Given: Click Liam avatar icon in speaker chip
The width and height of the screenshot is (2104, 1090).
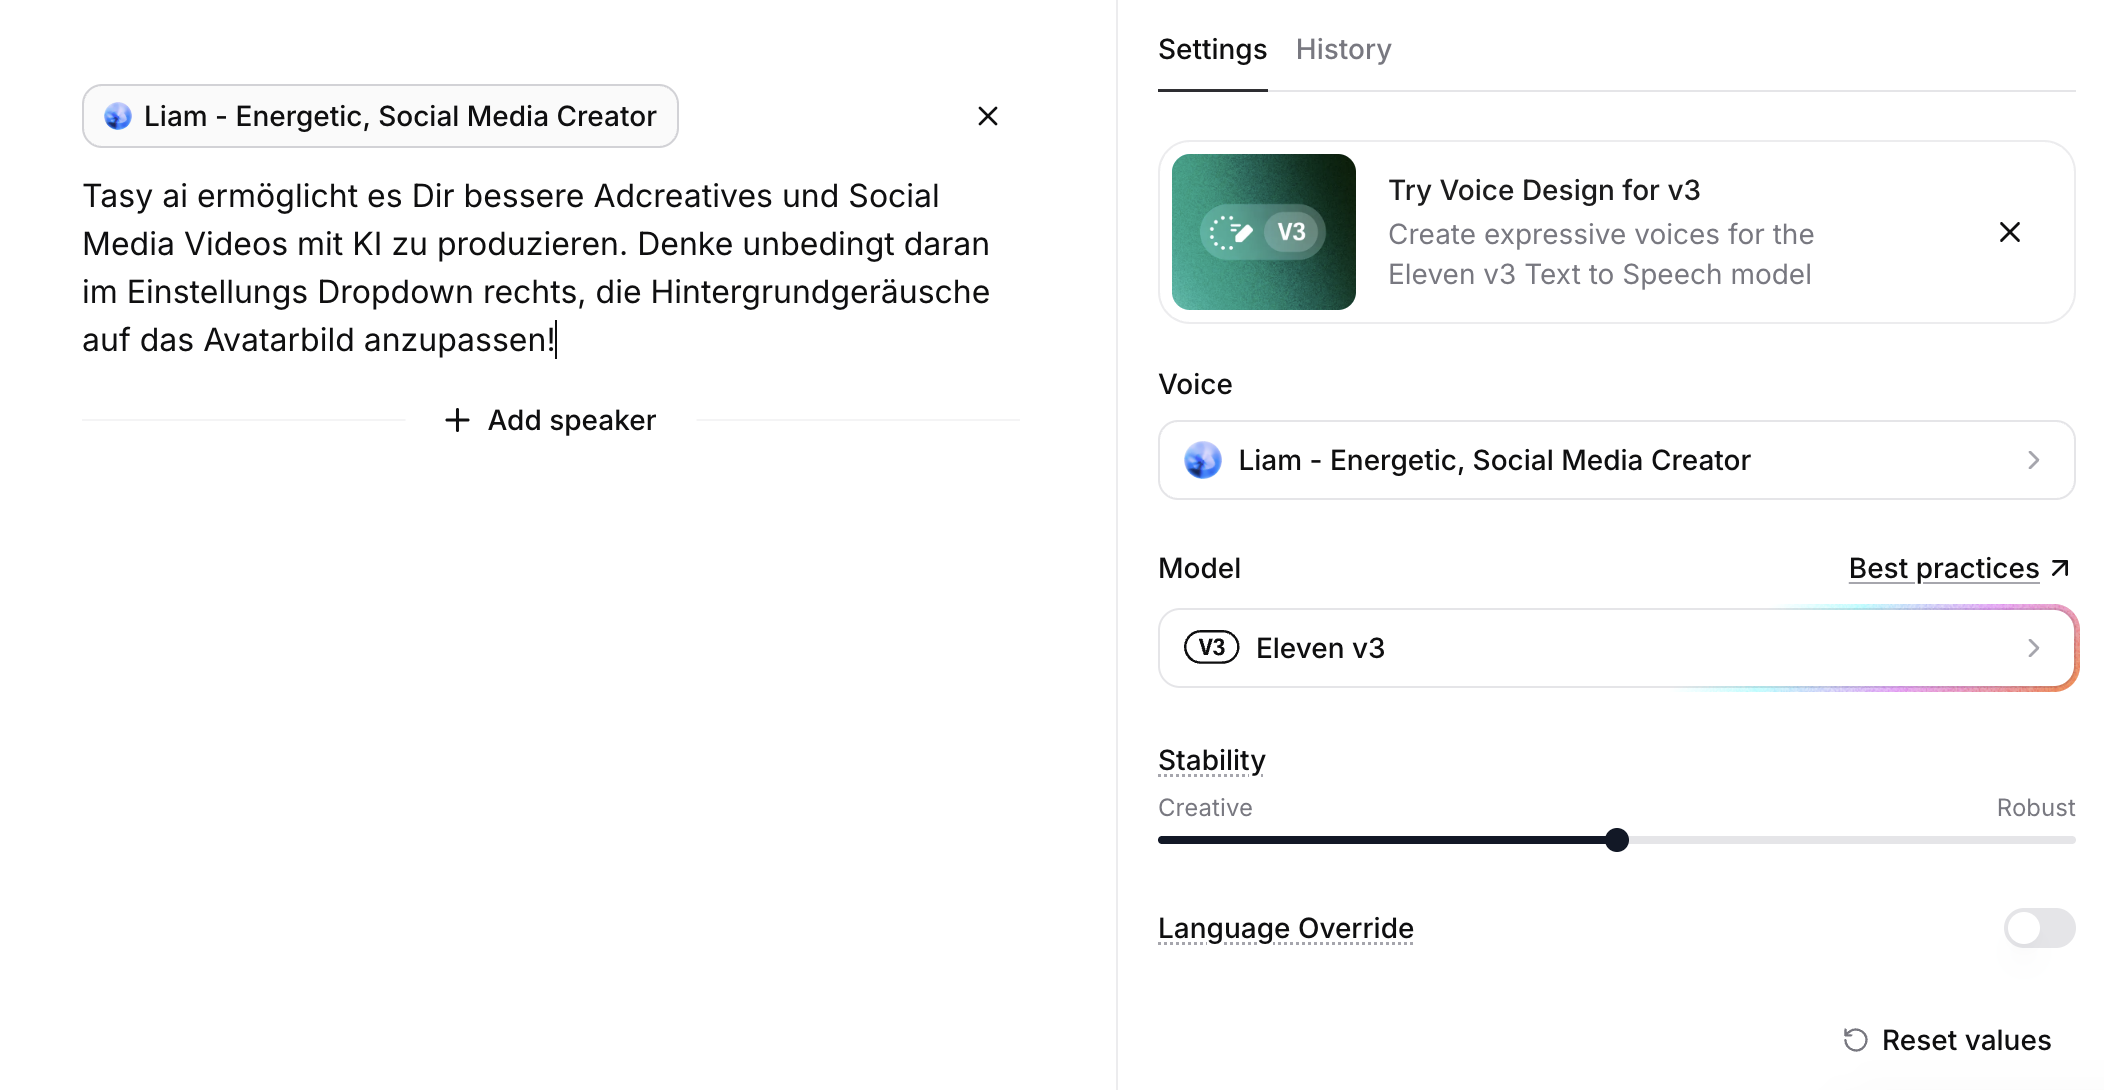Looking at the screenshot, I should [x=118, y=116].
